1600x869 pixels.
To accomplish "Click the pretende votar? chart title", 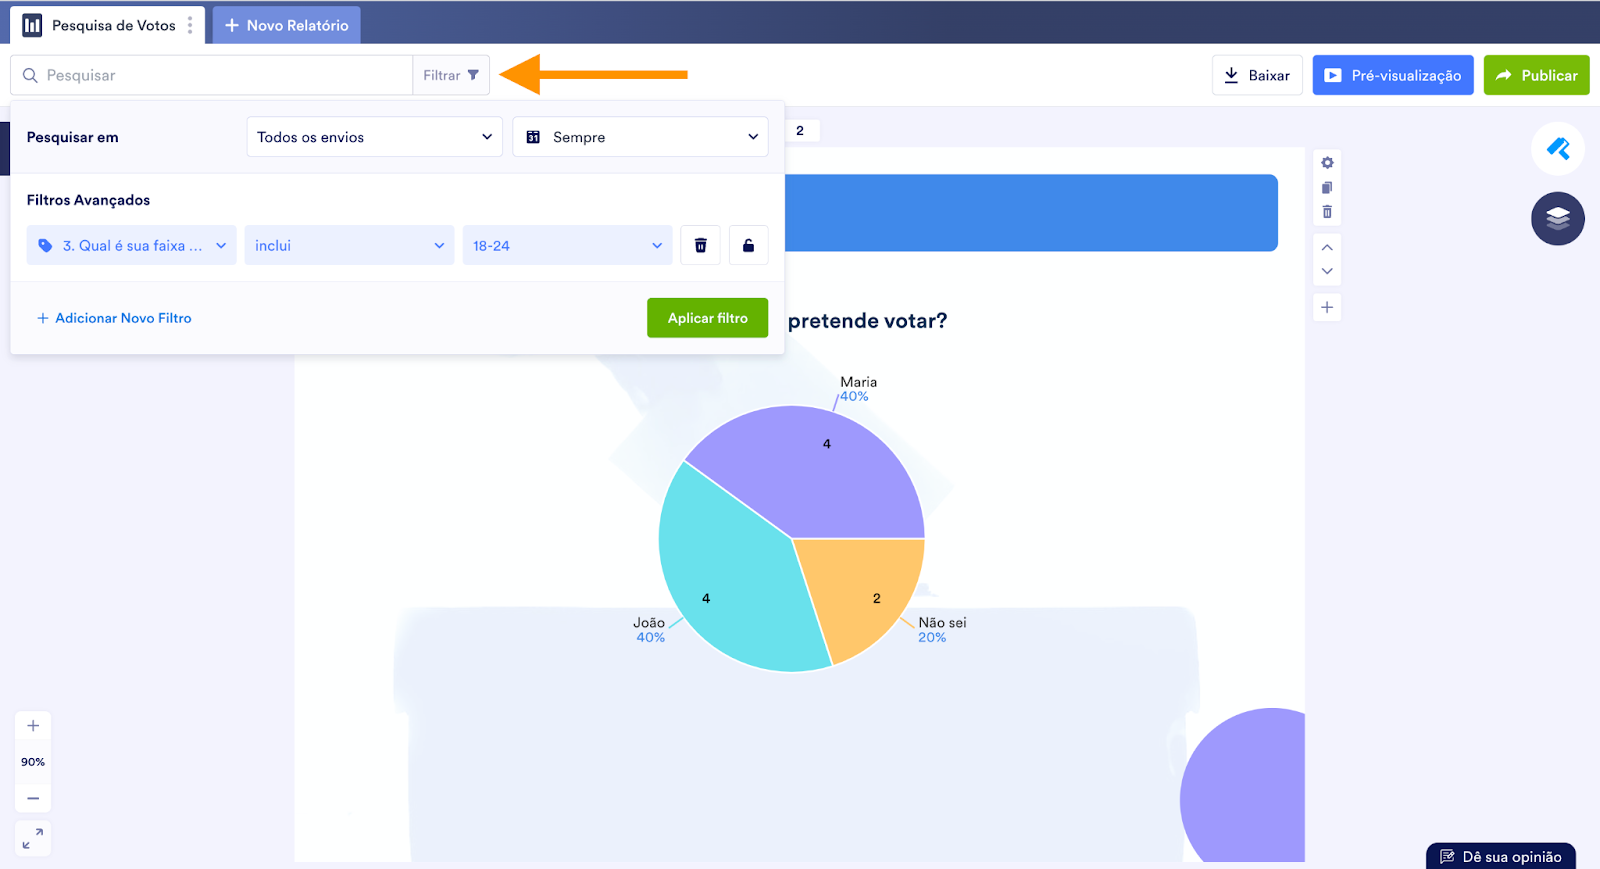I will pyautogui.click(x=867, y=321).
